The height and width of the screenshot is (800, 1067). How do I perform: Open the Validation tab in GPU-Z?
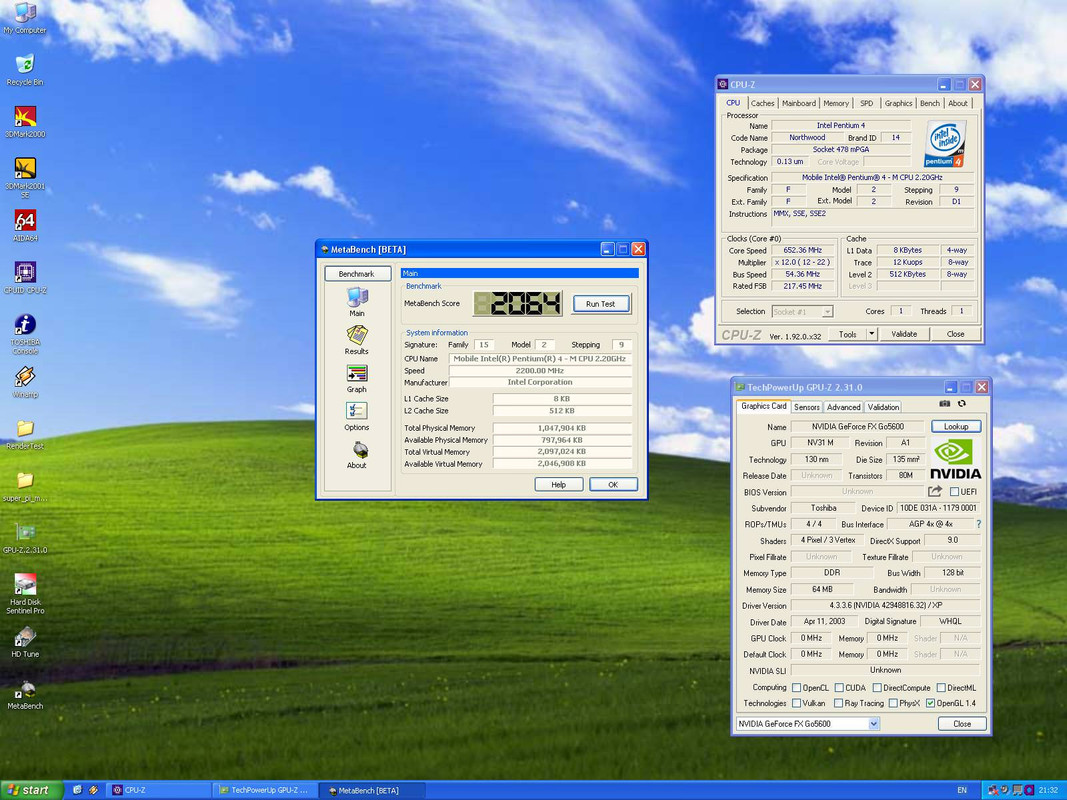coord(883,407)
